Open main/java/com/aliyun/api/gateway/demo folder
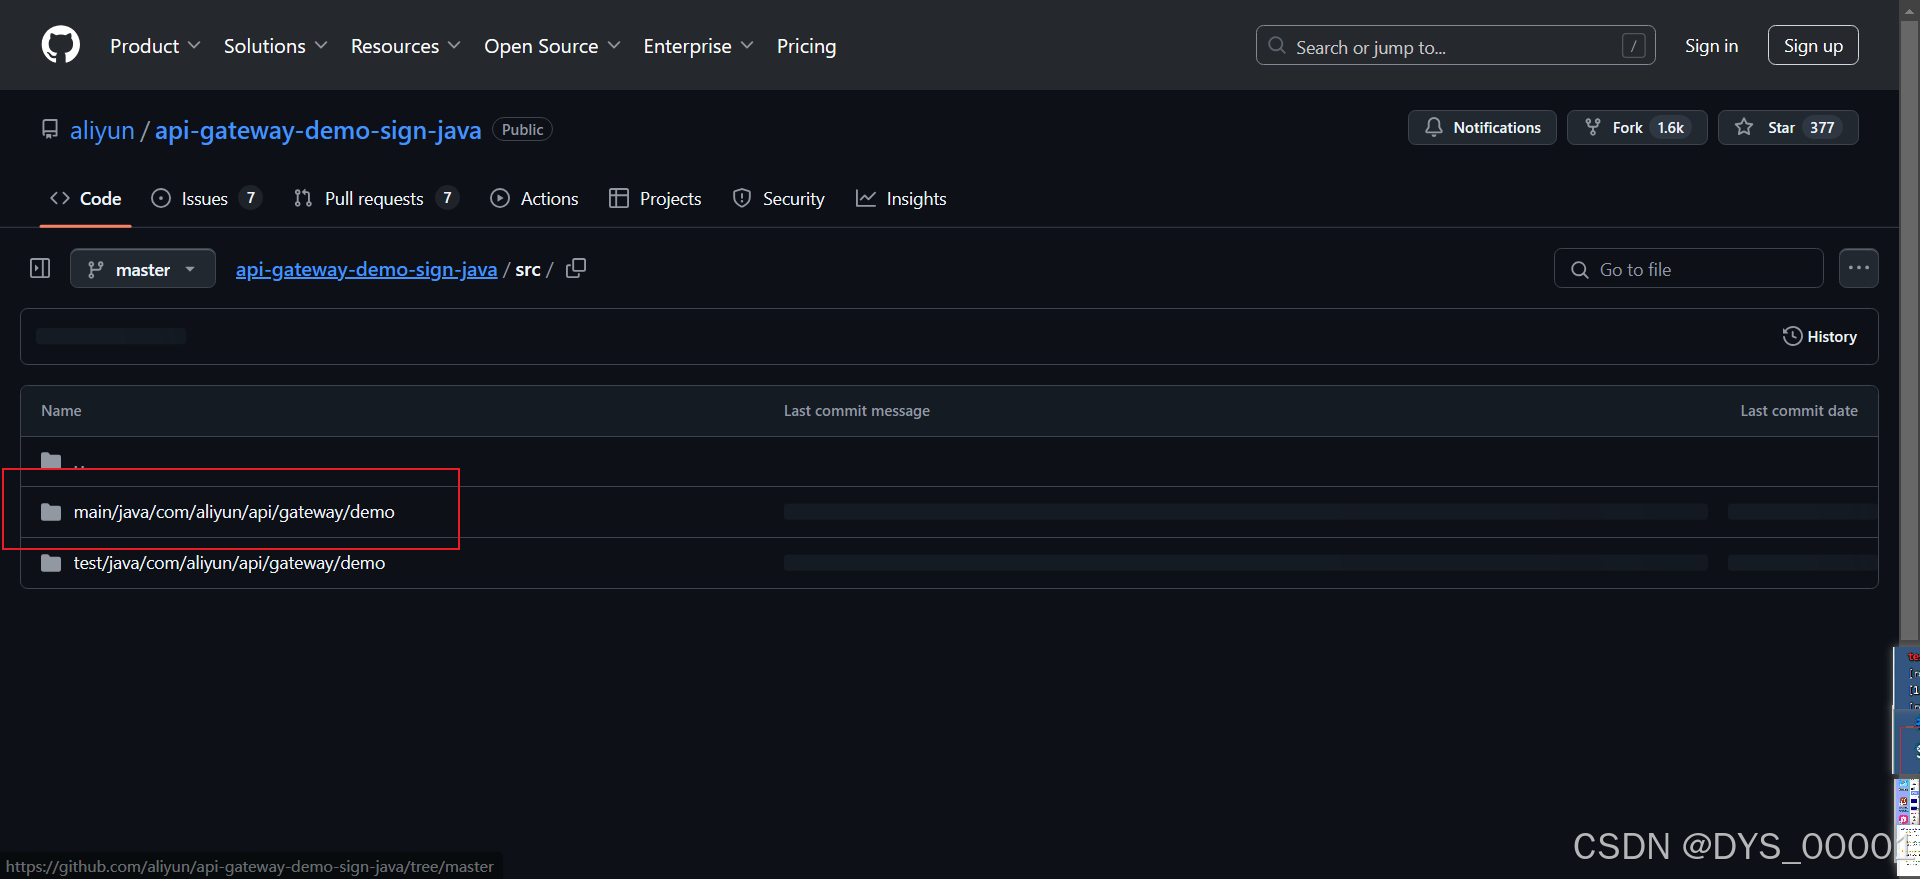Viewport: 1920px width, 879px height. 234,512
